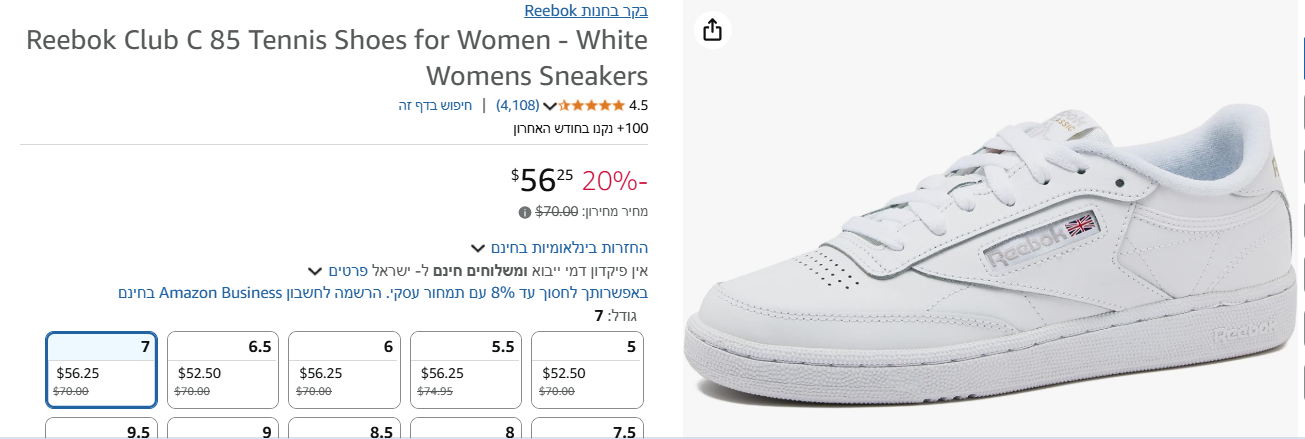The image size is (1305, 439).
Task: Select the size 9 button
Action: 223,430
